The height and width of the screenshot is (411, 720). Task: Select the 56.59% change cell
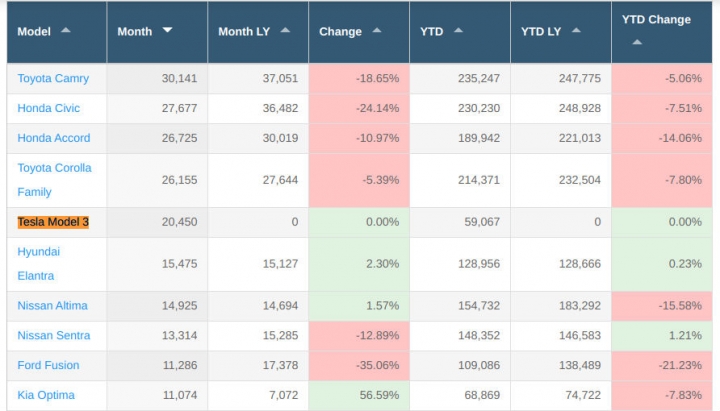point(359,395)
